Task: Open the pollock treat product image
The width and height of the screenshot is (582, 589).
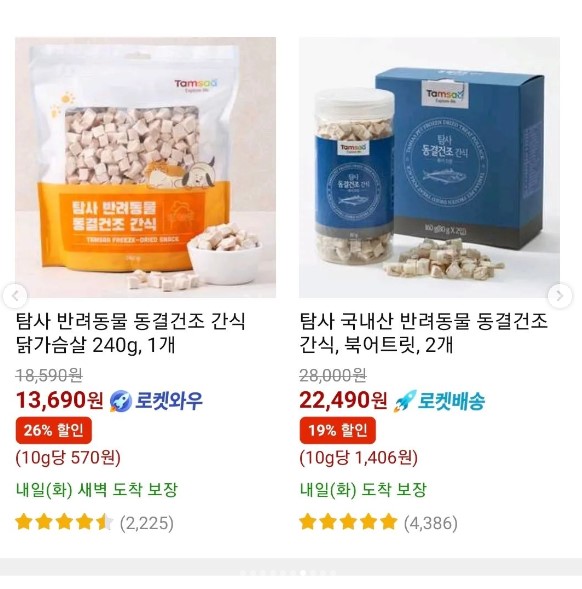Action: (429, 168)
